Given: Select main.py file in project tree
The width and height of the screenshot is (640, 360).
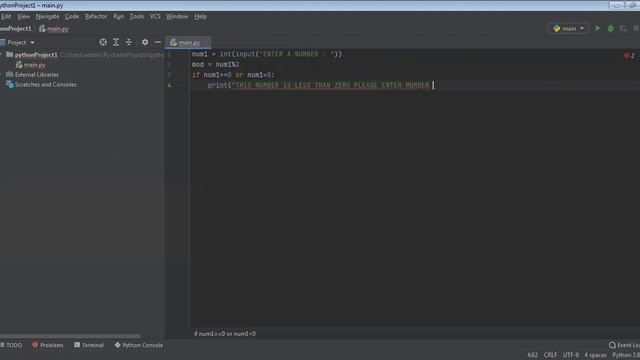Looking at the screenshot, I should coord(31,65).
